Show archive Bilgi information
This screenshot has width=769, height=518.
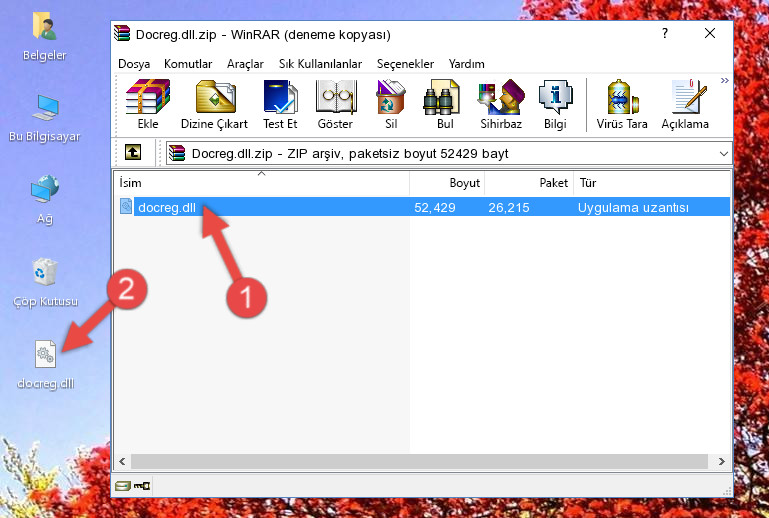click(x=555, y=104)
